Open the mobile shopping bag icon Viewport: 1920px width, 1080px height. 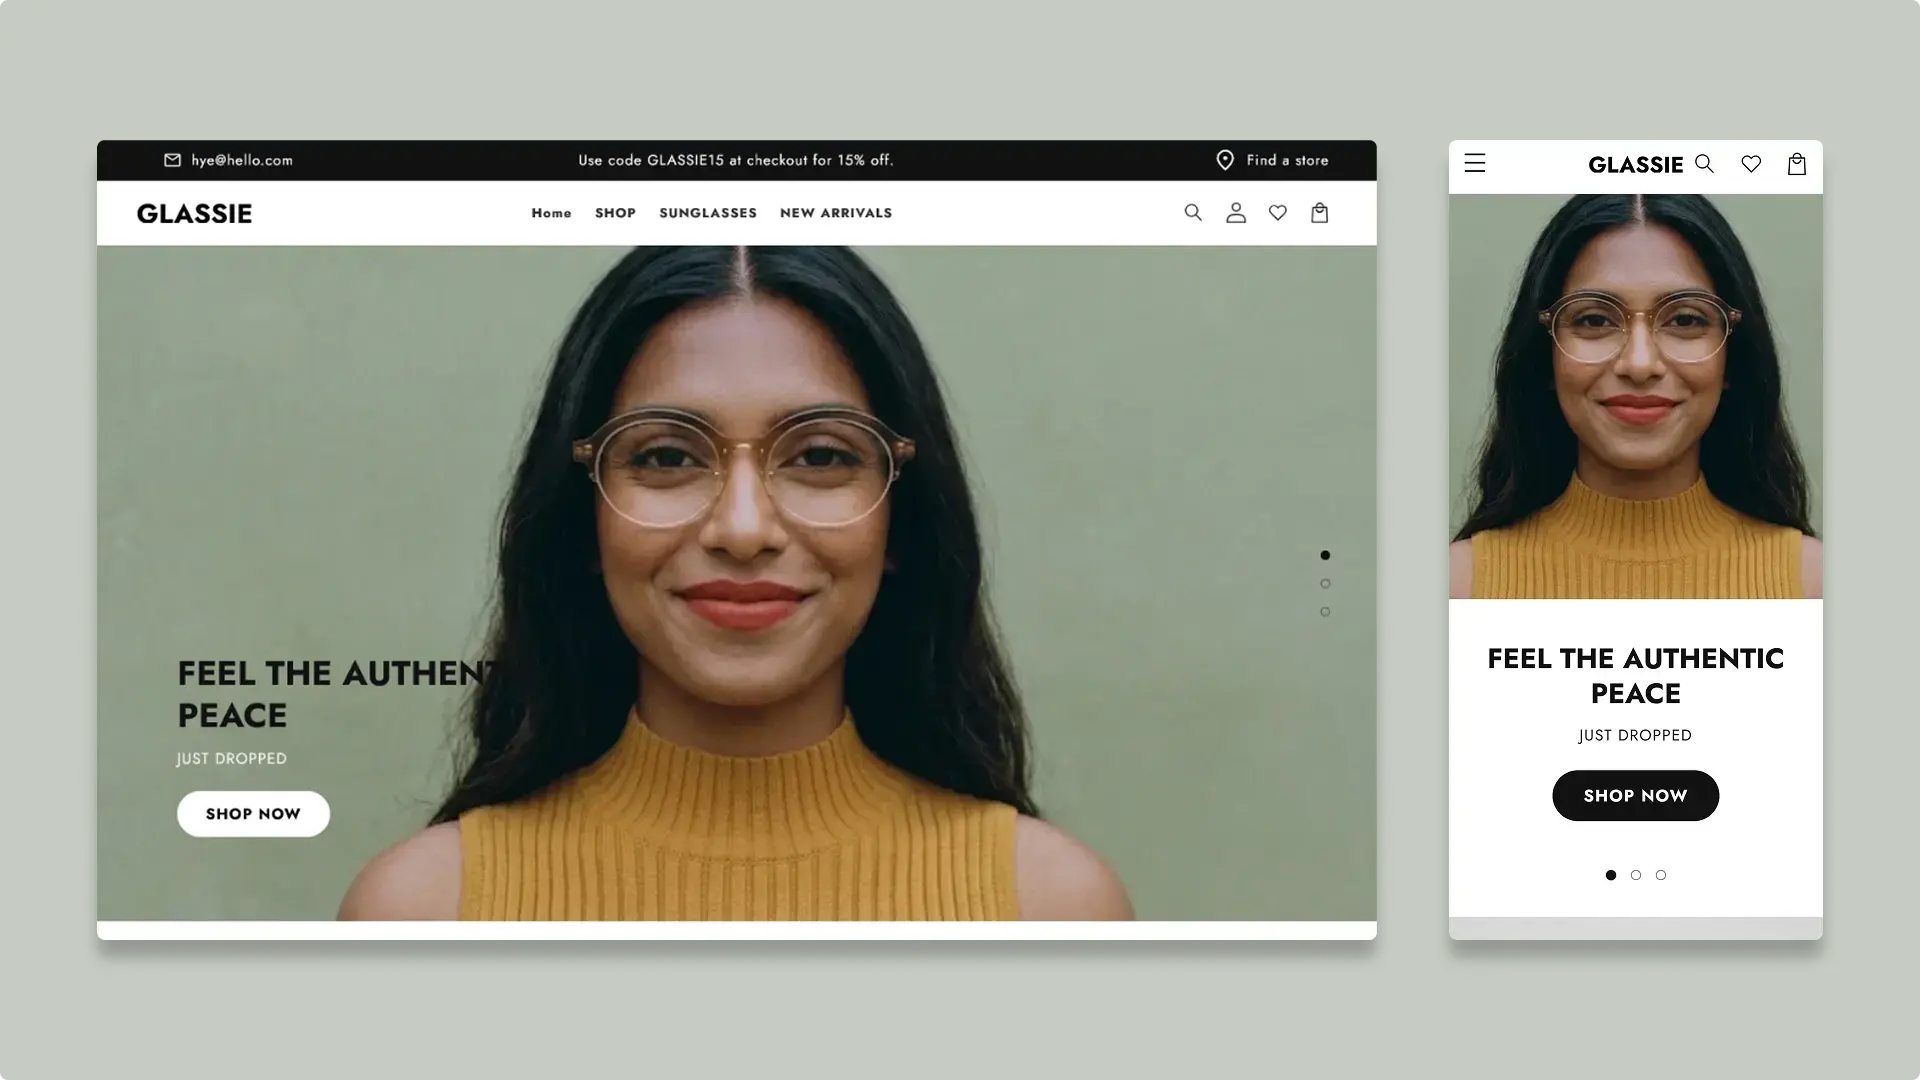tap(1797, 164)
